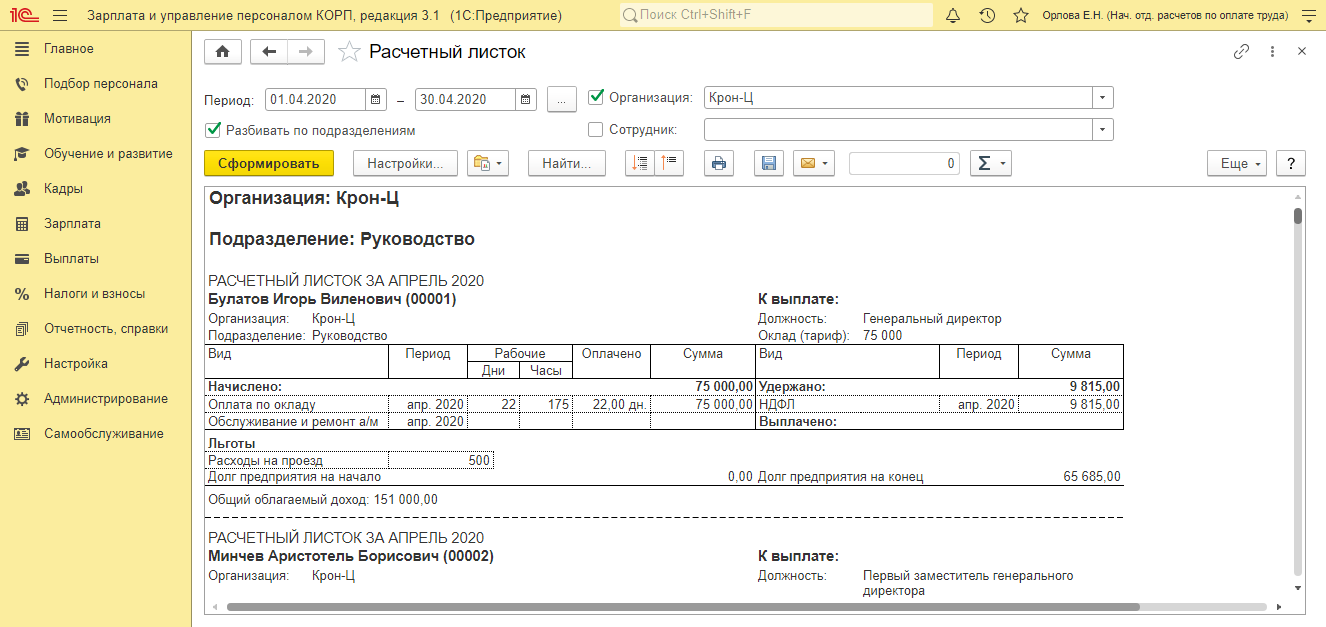The image size is (1326, 627).
Task: Open the history clock icon in the top bar
Action: (x=987, y=16)
